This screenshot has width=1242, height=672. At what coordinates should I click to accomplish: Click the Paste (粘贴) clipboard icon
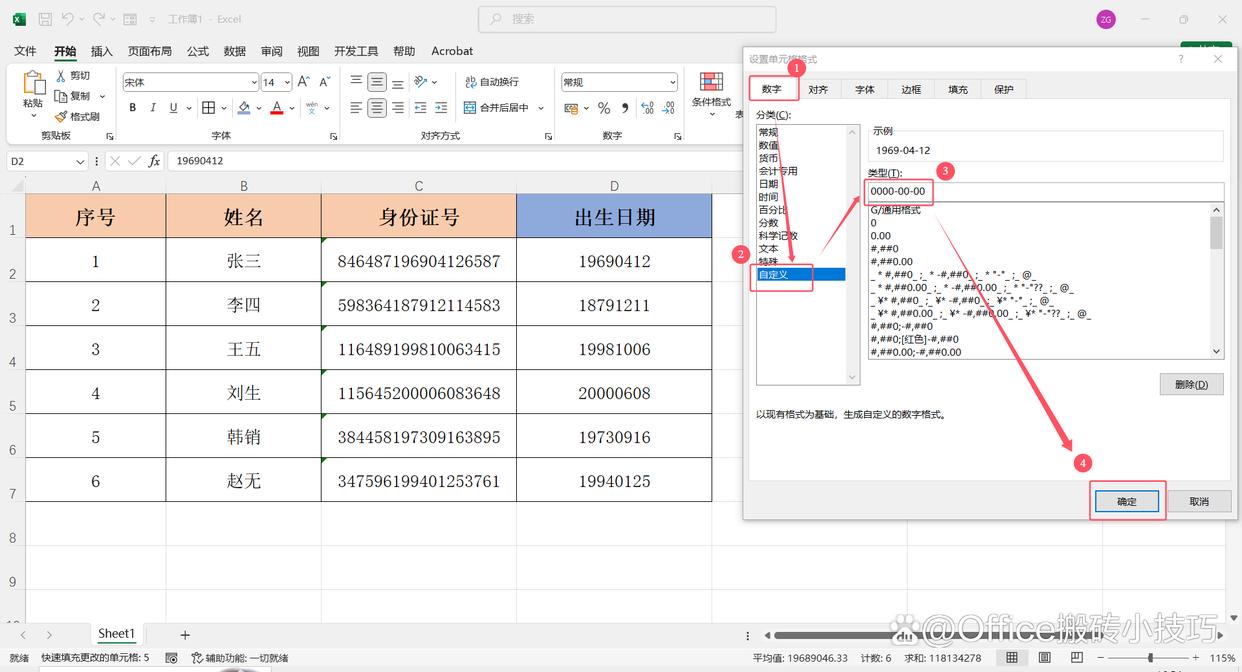tap(34, 83)
